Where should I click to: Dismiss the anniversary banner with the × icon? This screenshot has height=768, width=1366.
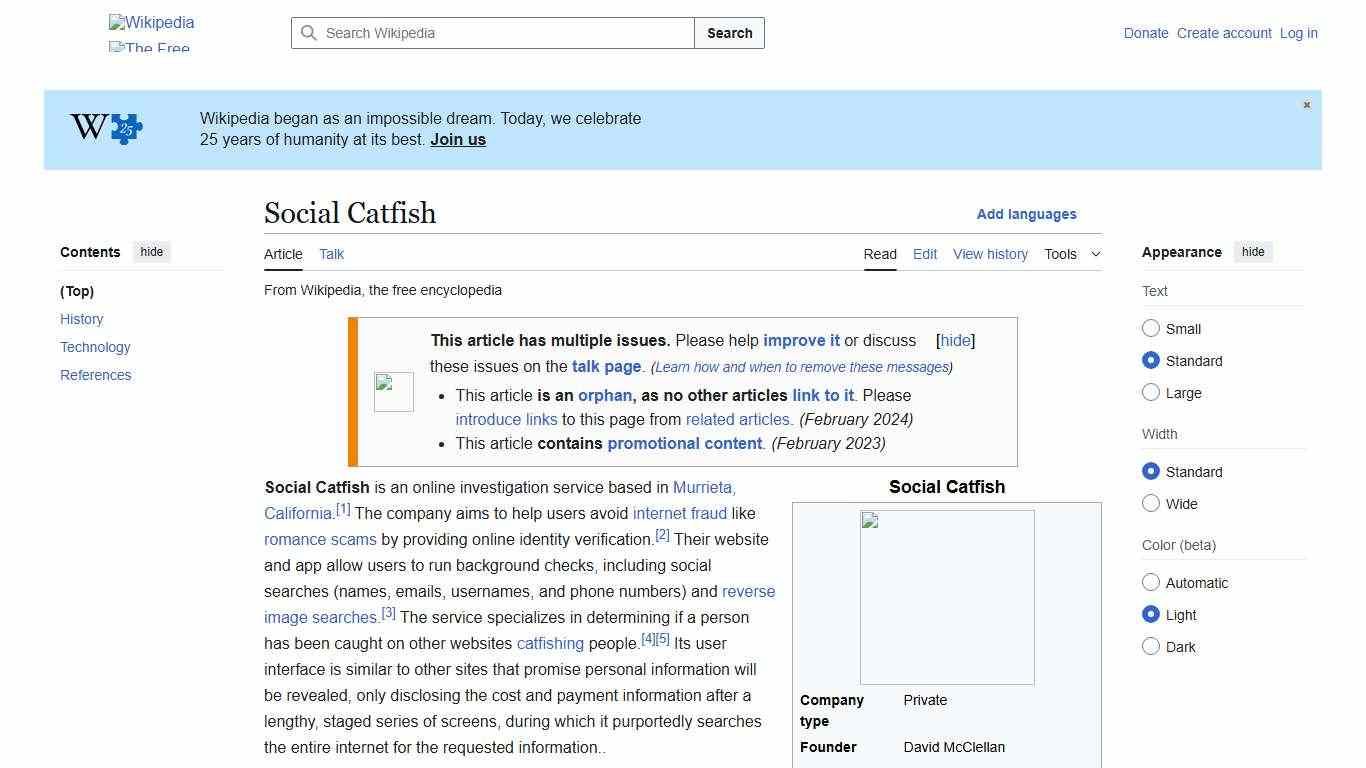pyautogui.click(x=1306, y=104)
